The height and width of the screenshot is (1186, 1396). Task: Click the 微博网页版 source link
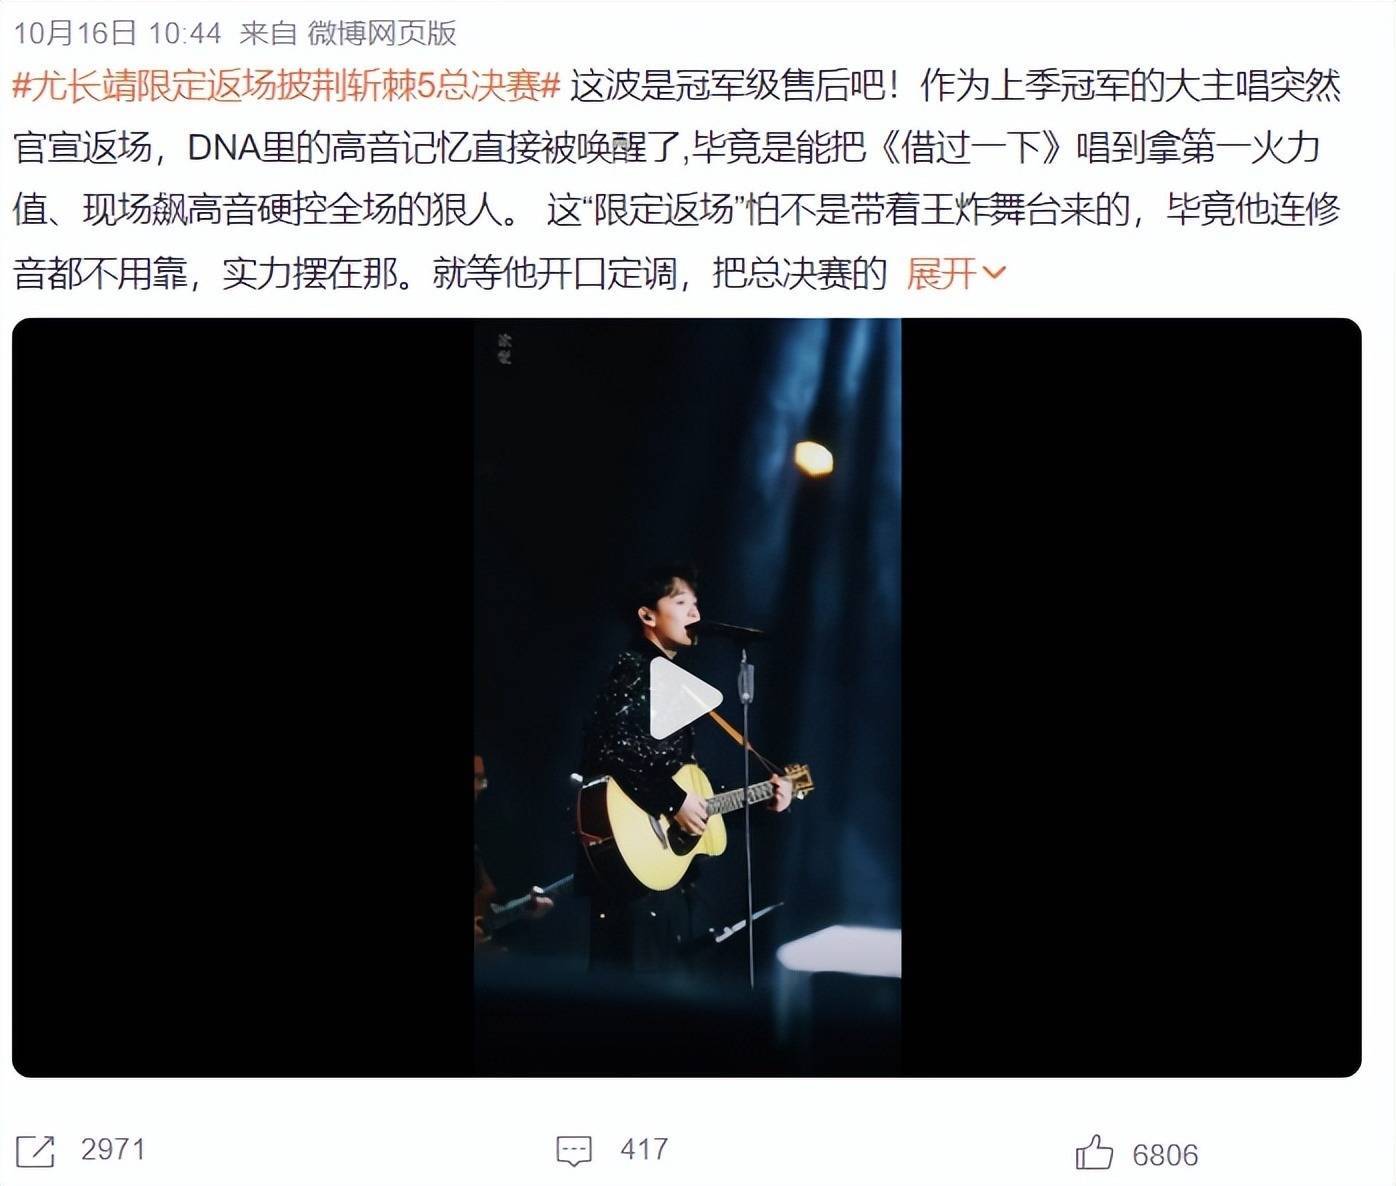point(381,33)
